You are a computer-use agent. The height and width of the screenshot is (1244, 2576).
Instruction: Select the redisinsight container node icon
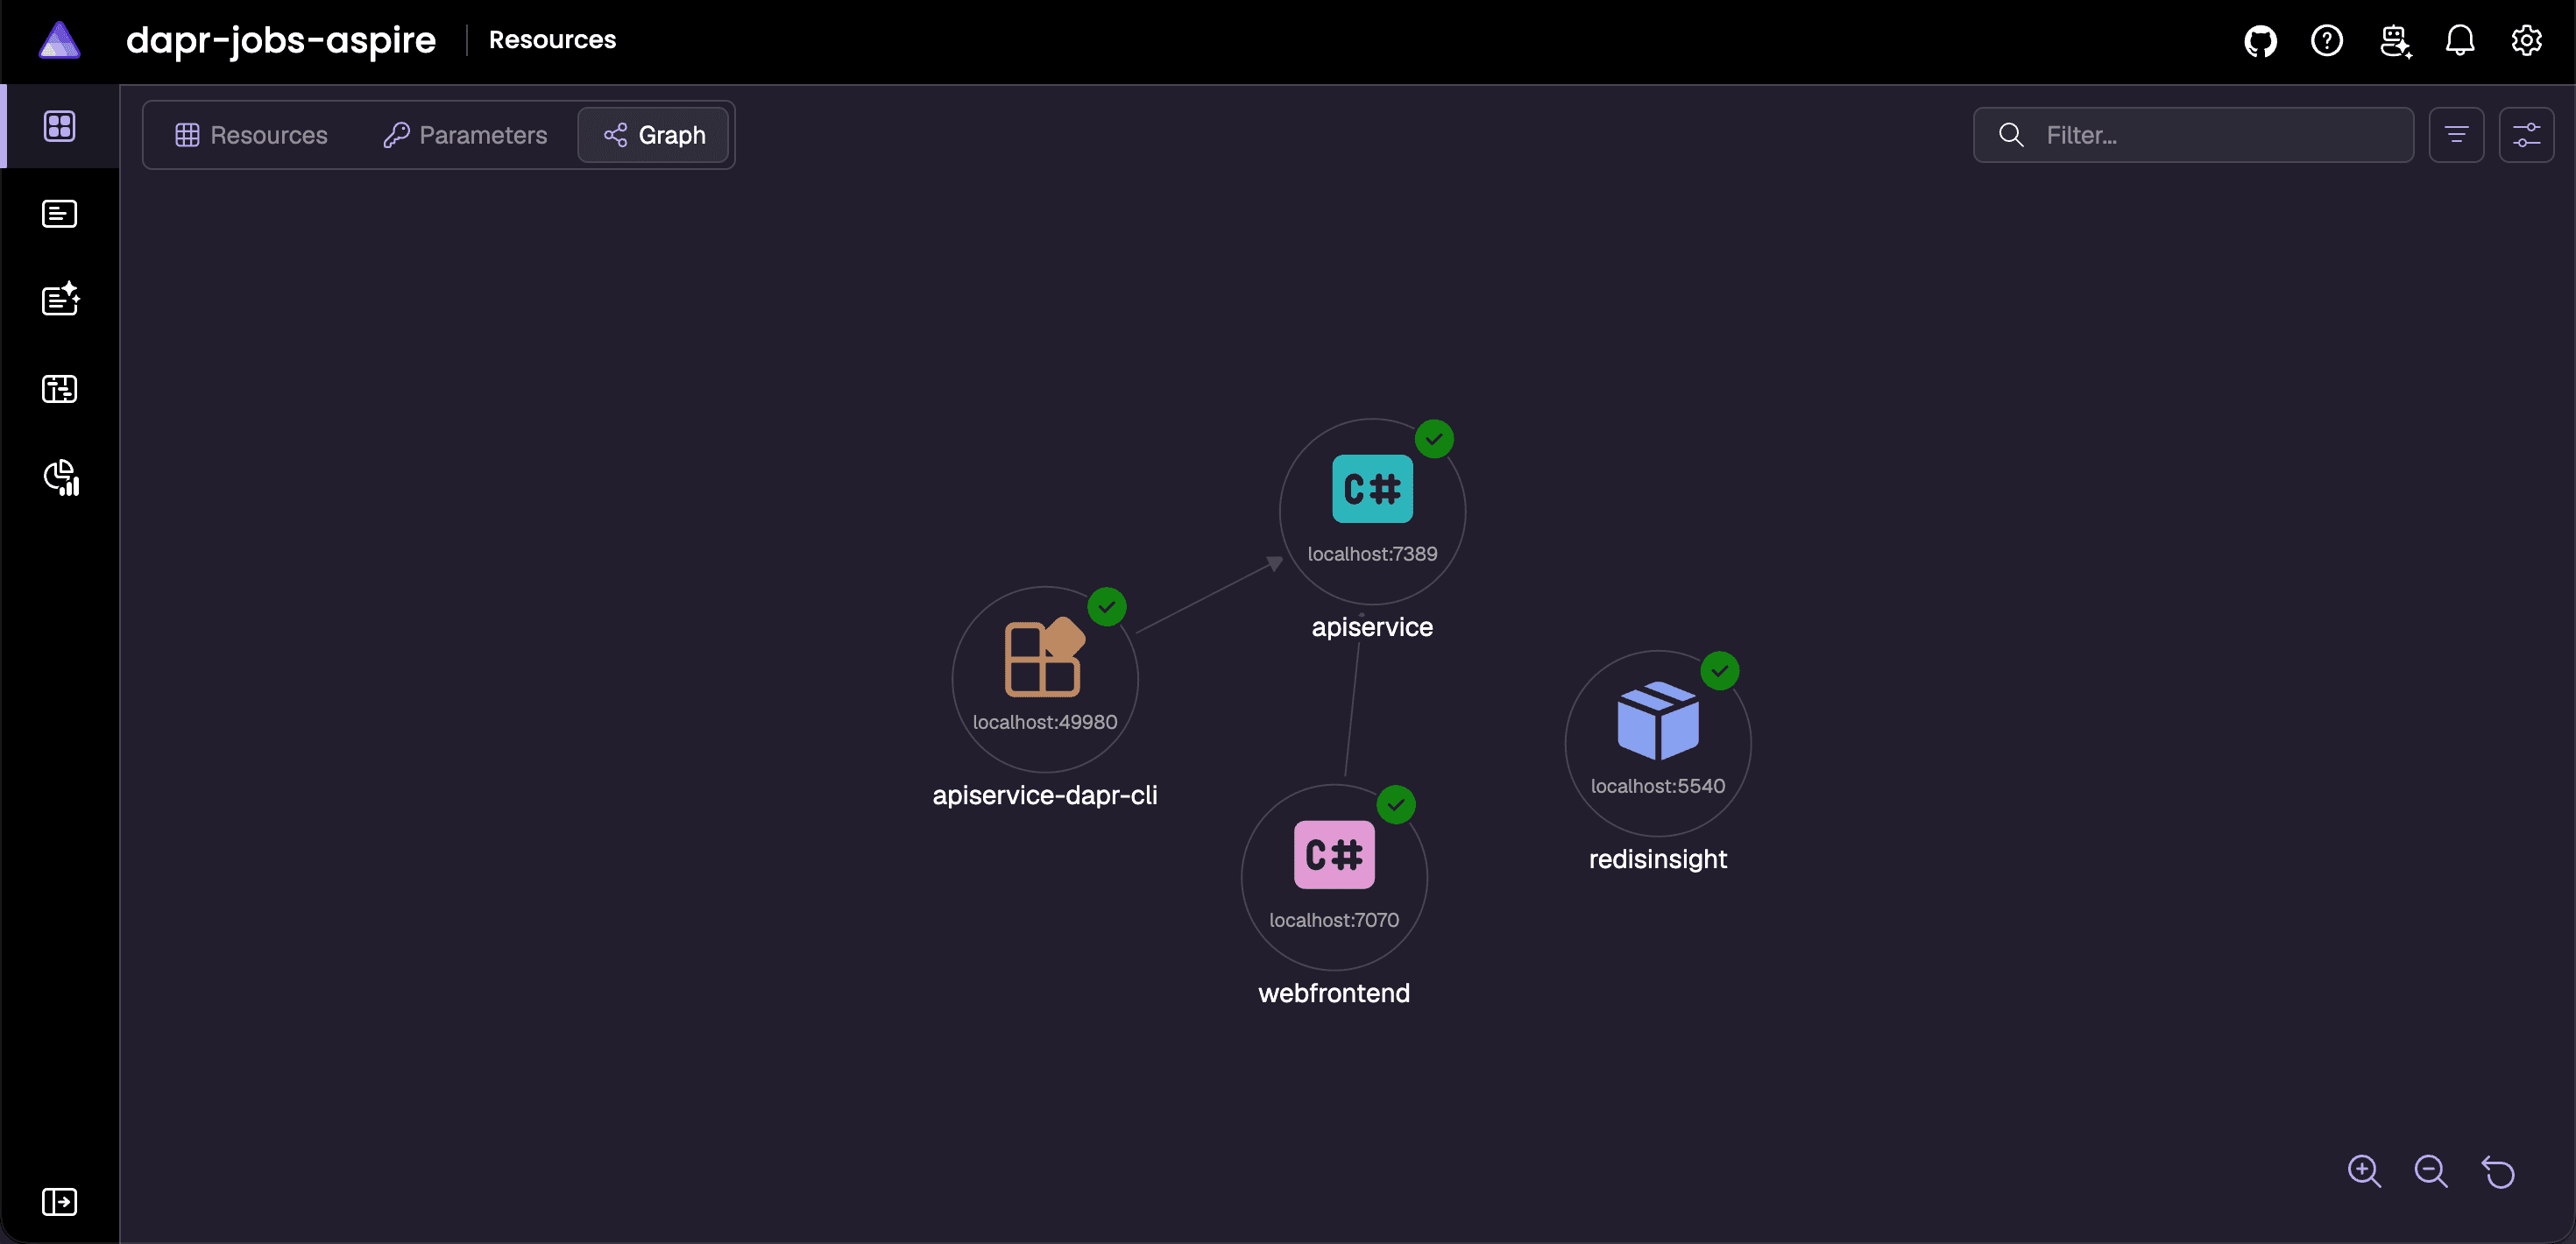tap(1658, 721)
